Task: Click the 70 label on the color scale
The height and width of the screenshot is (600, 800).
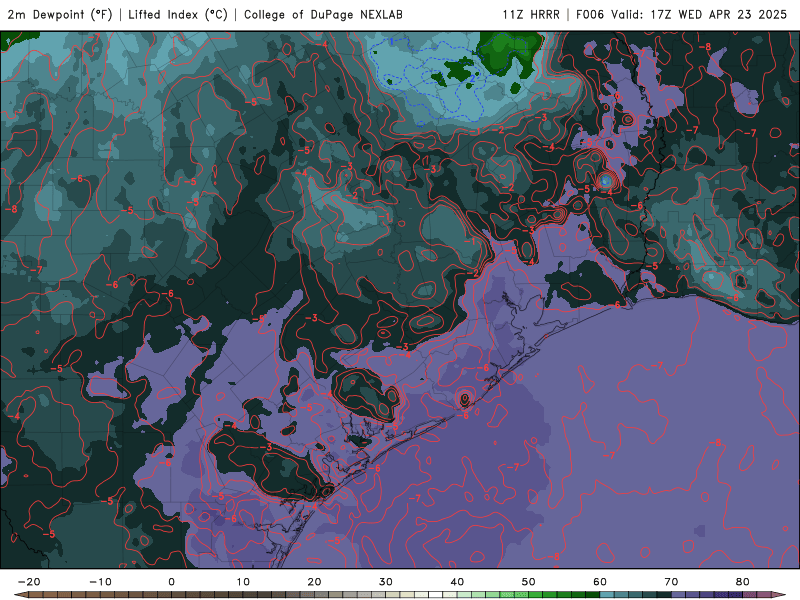Action: 671,582
